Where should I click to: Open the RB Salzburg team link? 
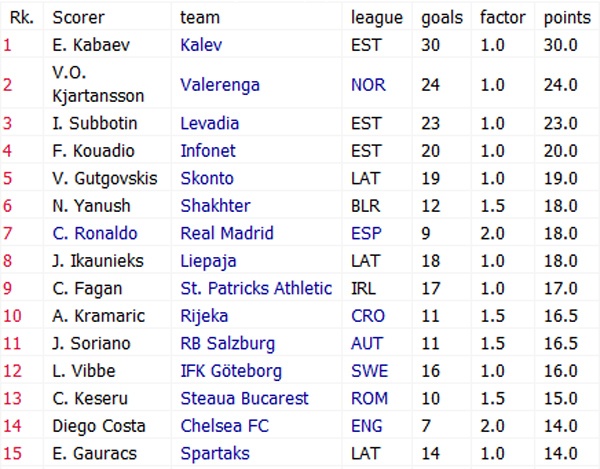[x=227, y=343]
